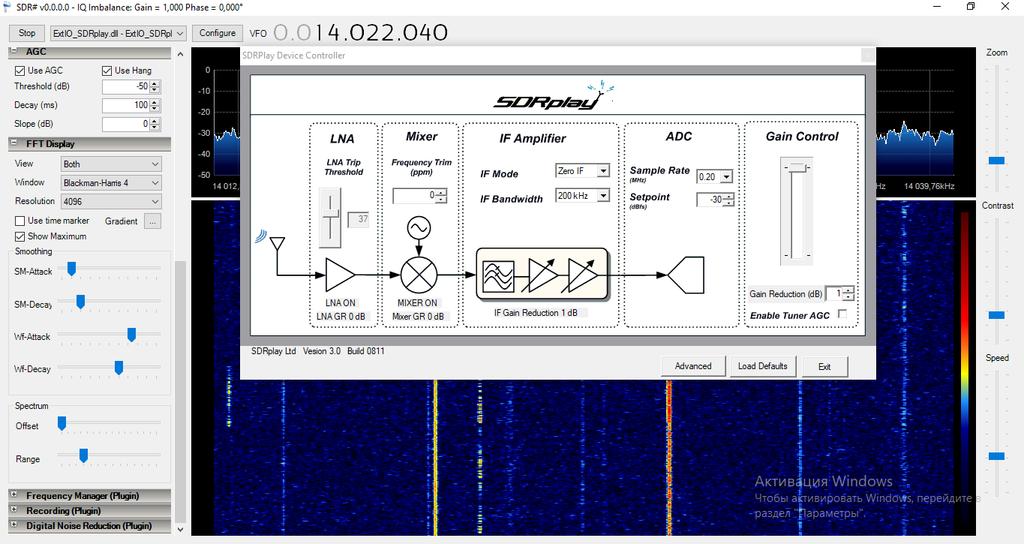Screen dimensions: 1024x544
Task: Click the Zoom slider handle
Action: (x=997, y=160)
